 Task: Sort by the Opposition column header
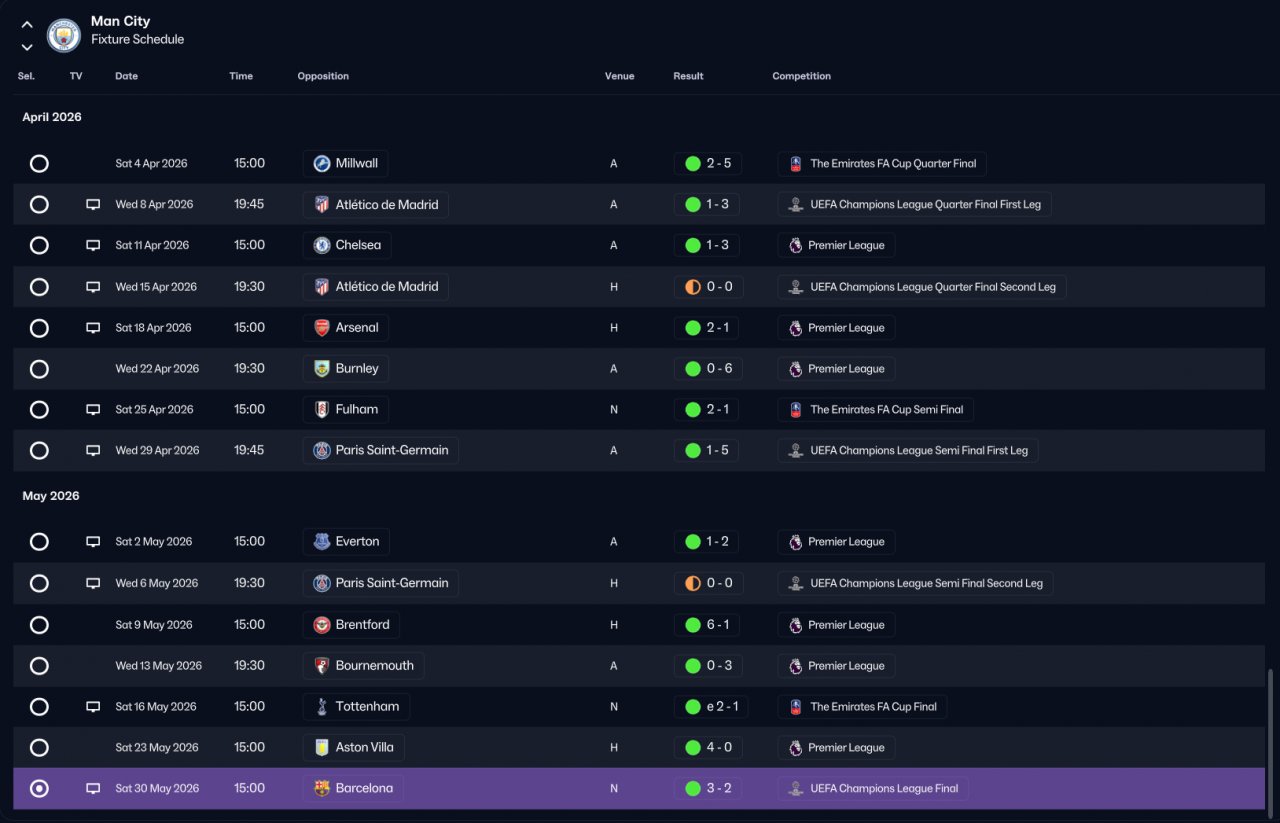coord(323,76)
